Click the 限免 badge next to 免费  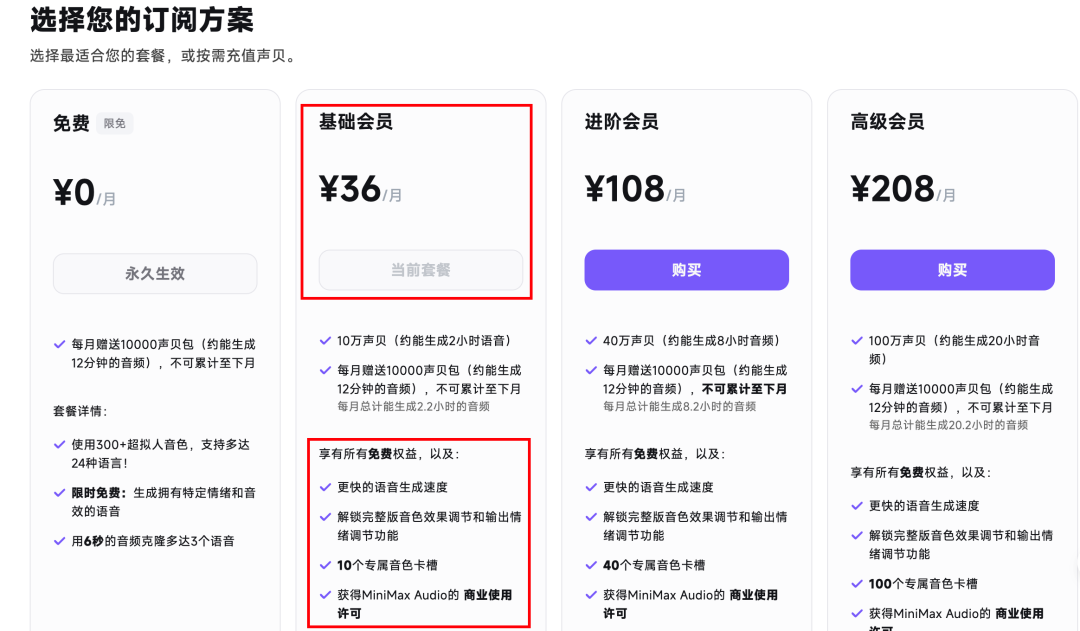[114, 123]
